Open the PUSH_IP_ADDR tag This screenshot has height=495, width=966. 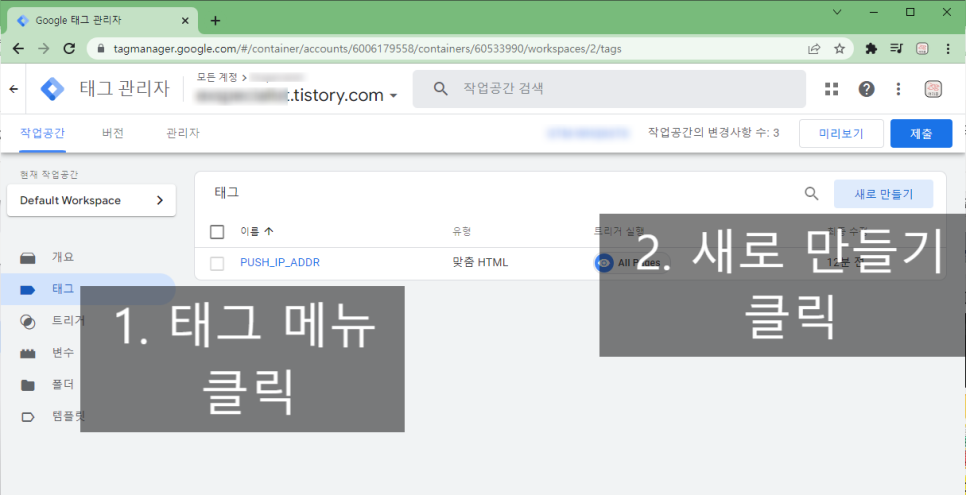click(280, 263)
